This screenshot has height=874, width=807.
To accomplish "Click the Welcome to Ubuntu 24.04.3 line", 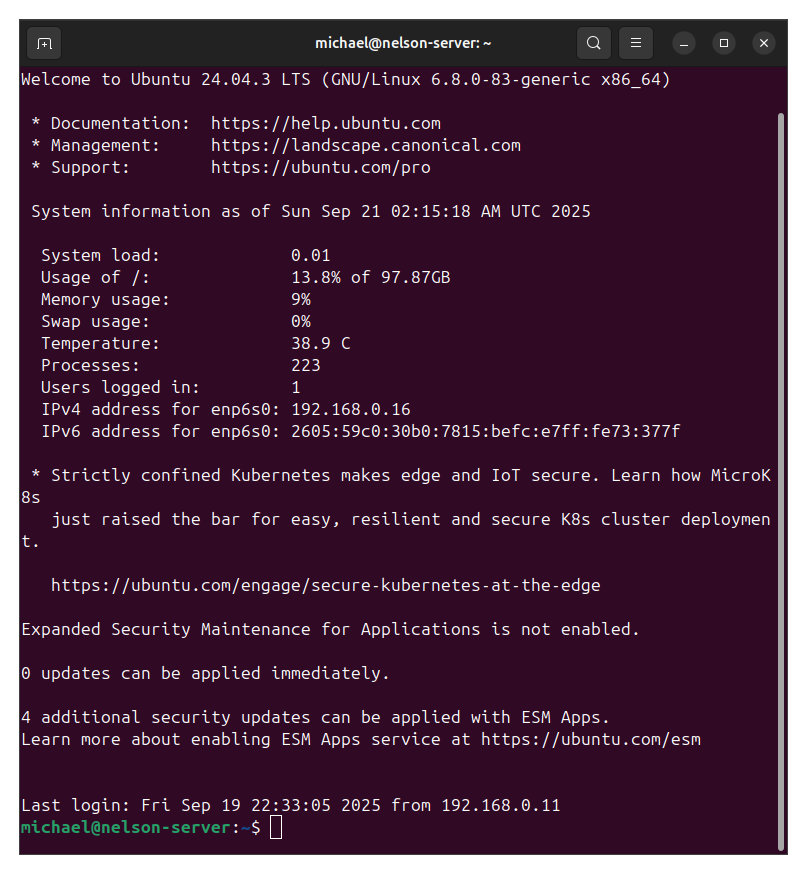I will [x=345, y=80].
